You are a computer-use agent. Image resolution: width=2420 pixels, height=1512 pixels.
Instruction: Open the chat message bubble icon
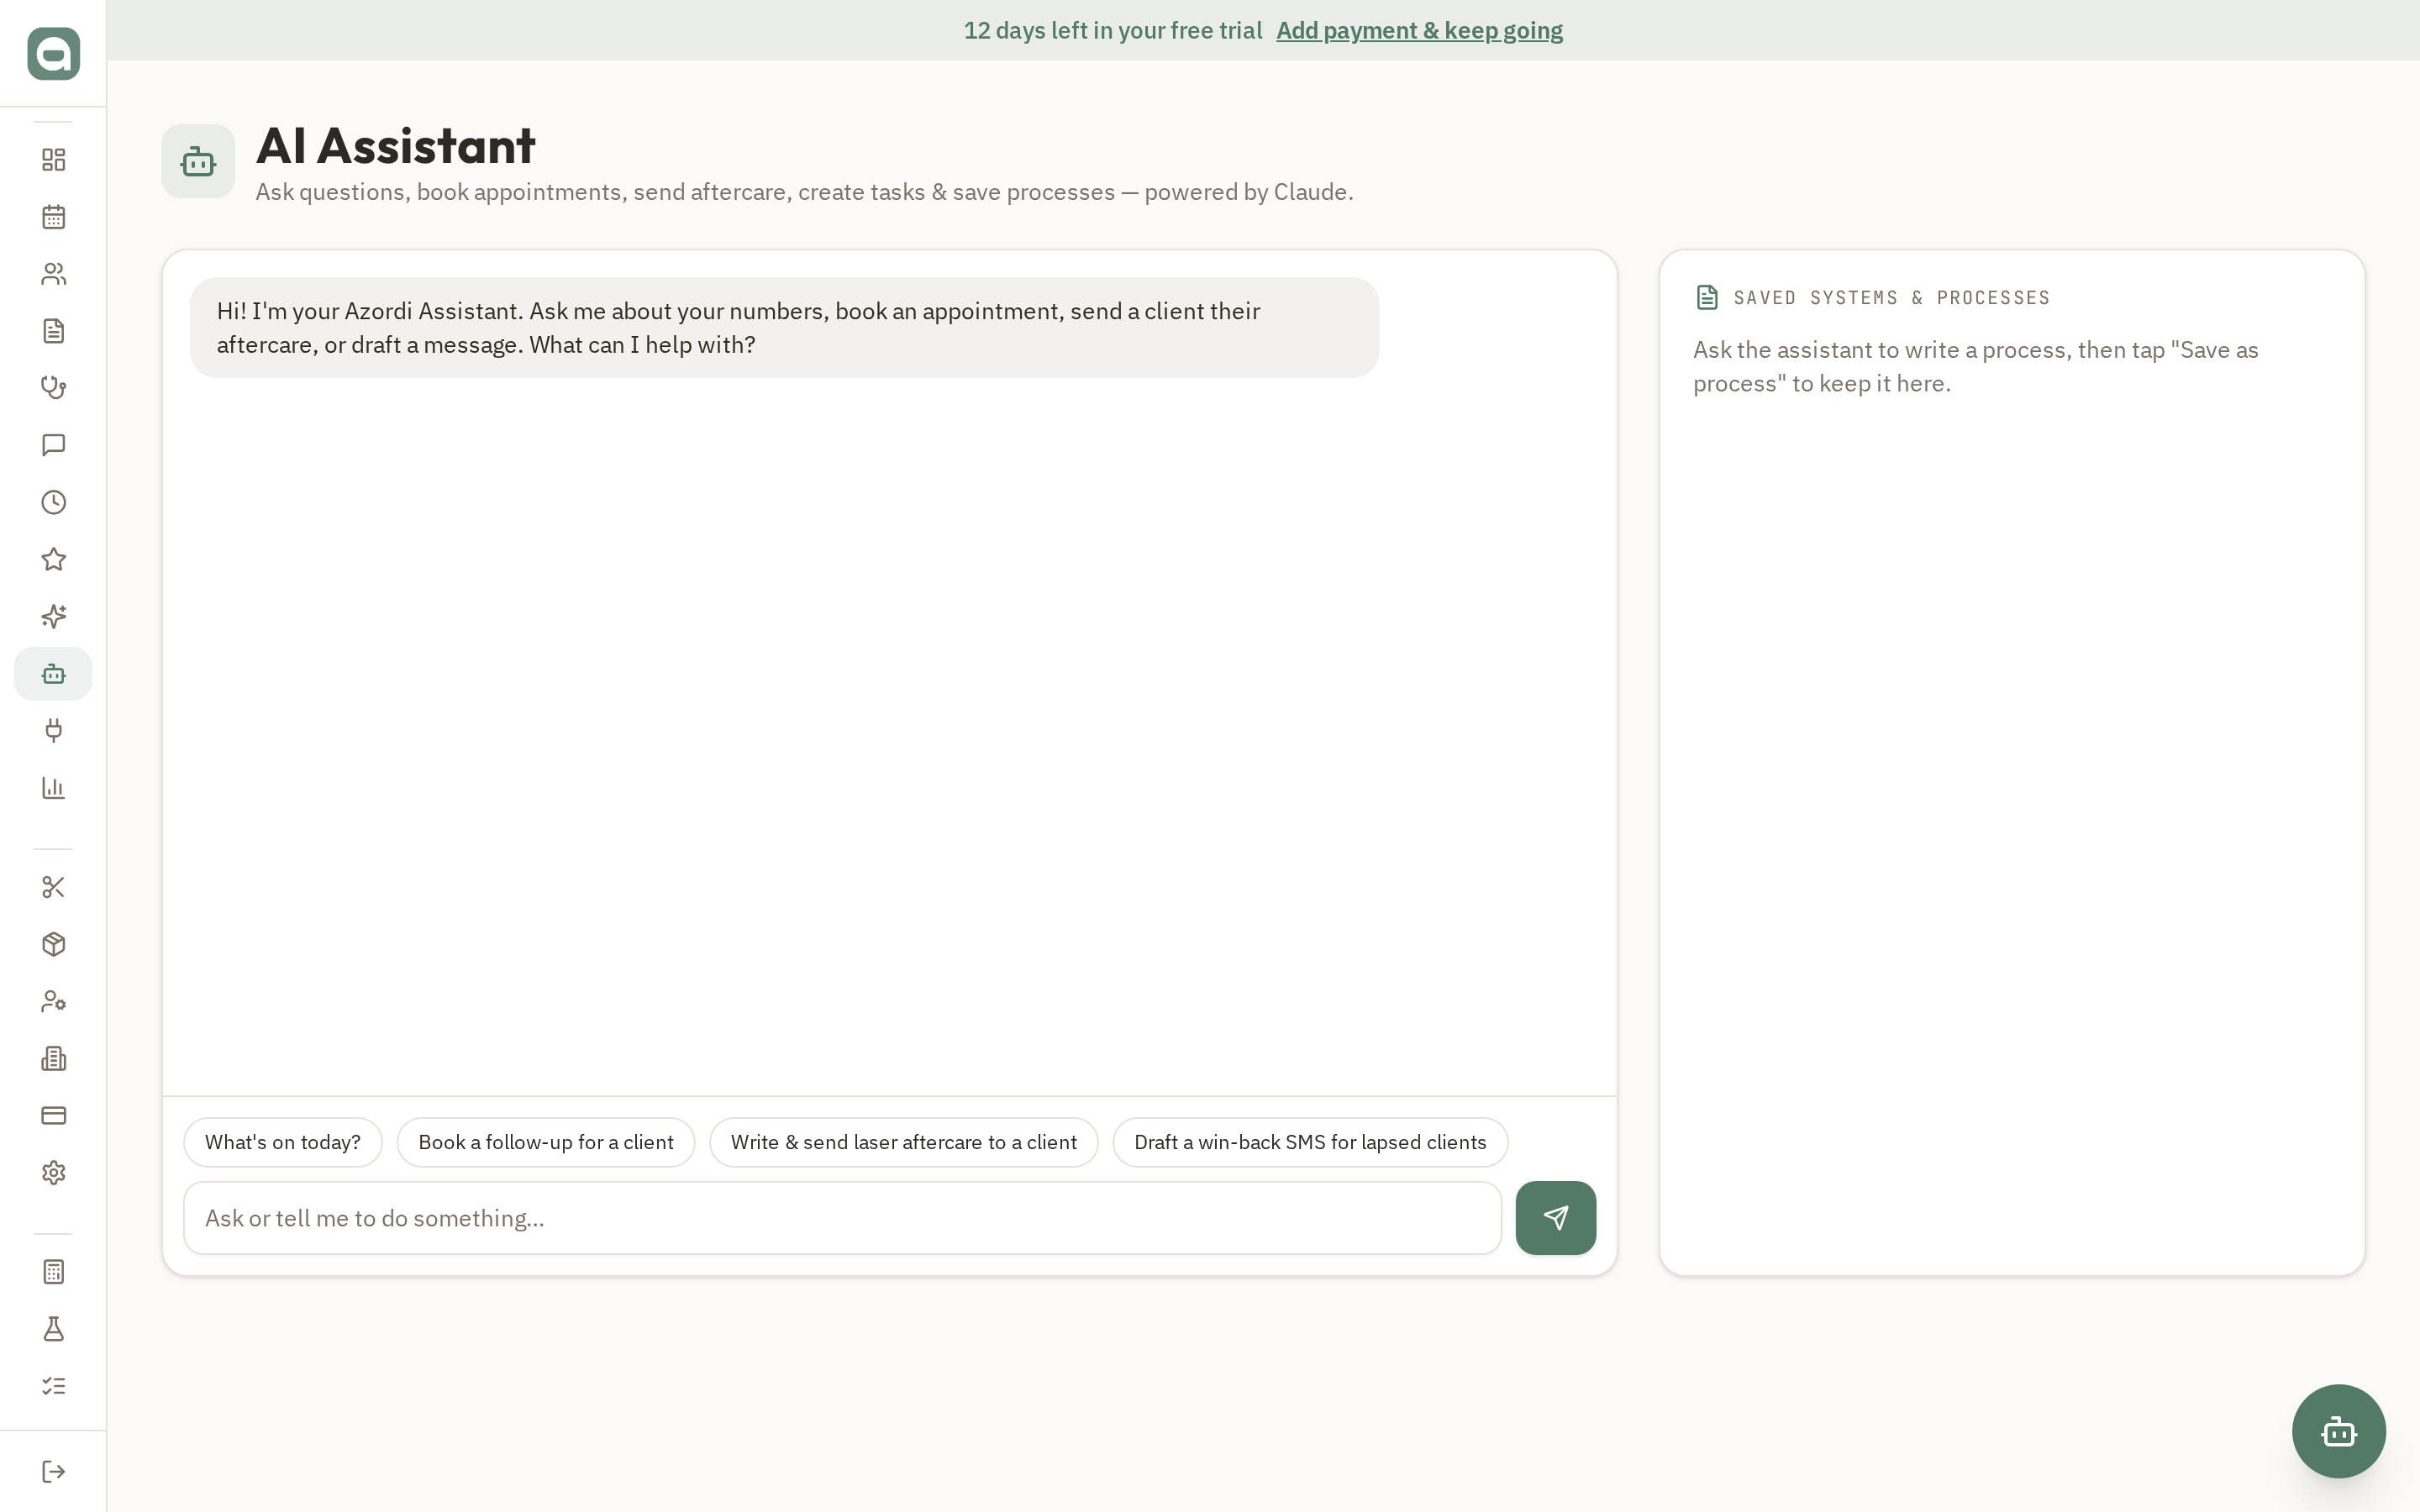(53, 445)
